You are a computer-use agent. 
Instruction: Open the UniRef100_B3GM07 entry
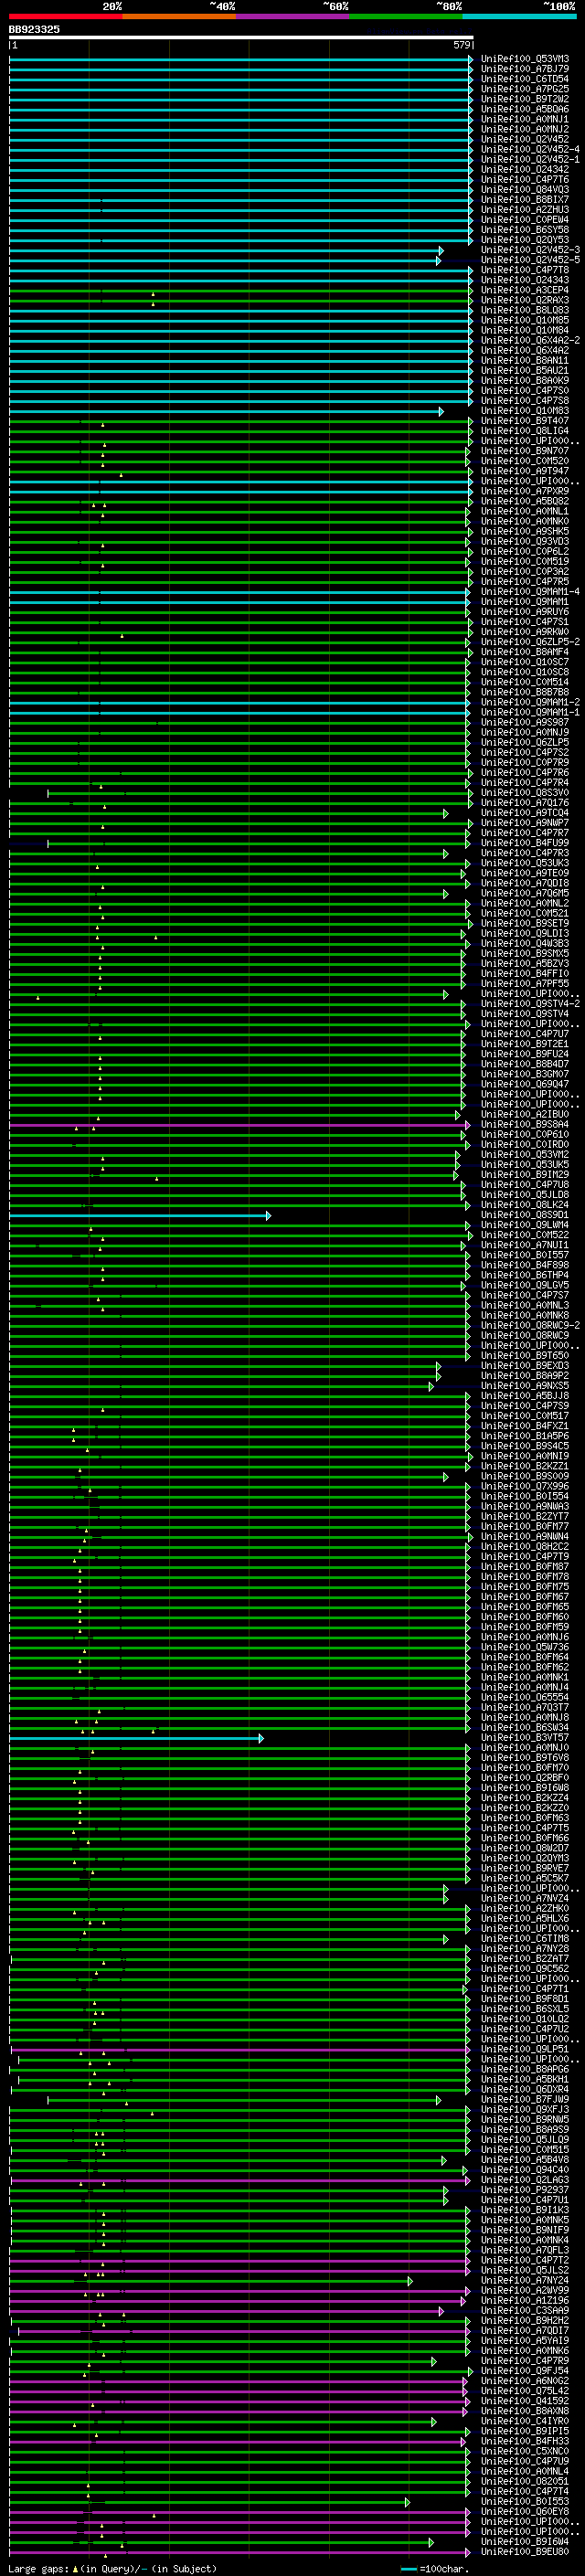[525, 1074]
